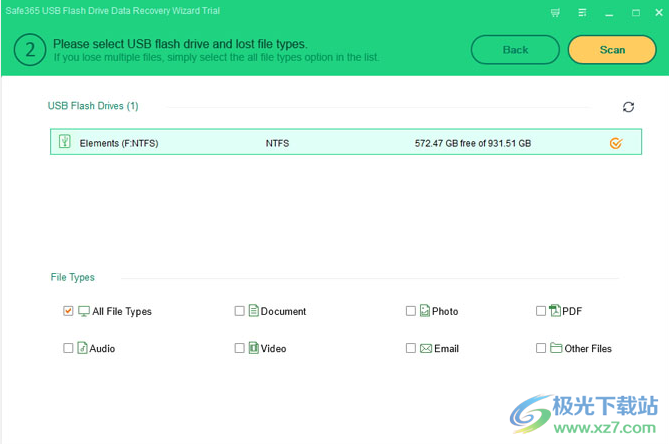The height and width of the screenshot is (444, 669).
Task: Click the PDF file type icon
Action: coord(555,311)
